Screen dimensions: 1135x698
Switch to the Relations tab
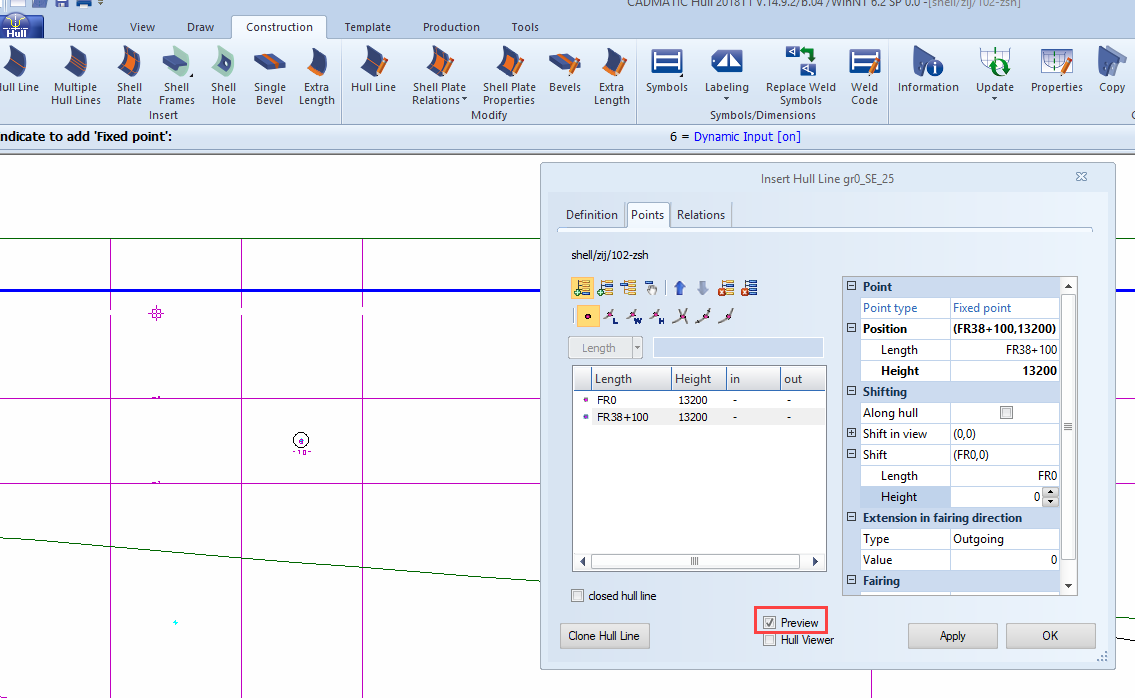[x=700, y=214]
